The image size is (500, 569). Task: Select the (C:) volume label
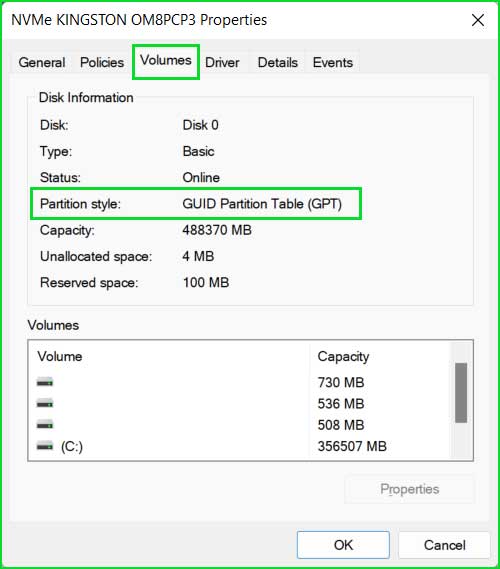point(72,446)
